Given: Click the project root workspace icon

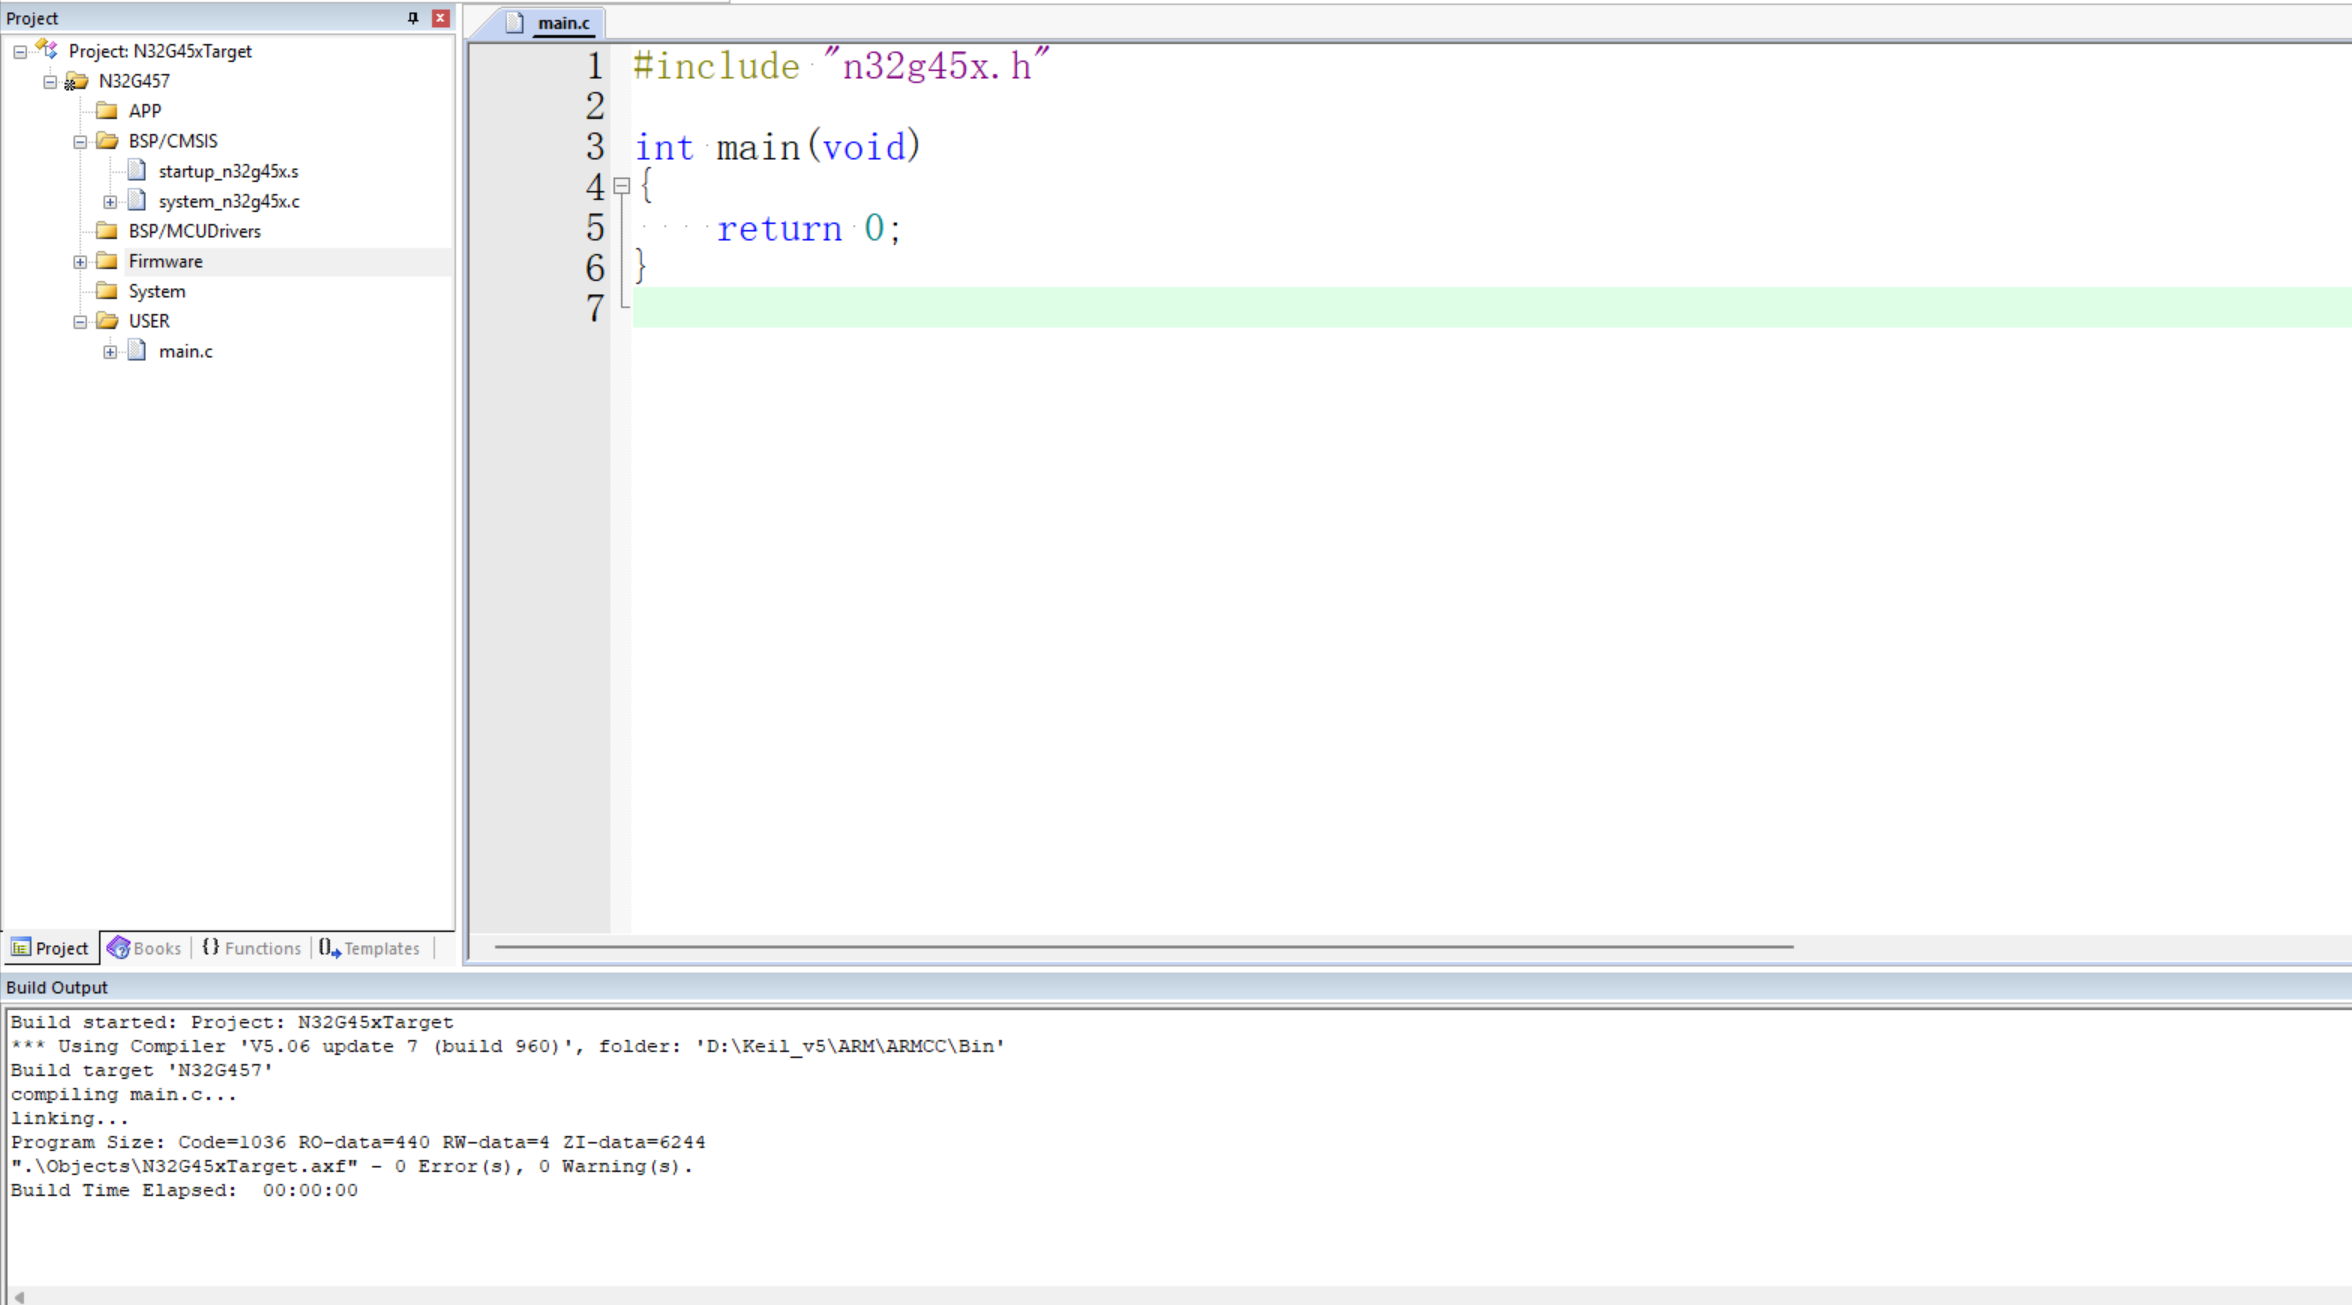Looking at the screenshot, I should pyautogui.click(x=46, y=50).
